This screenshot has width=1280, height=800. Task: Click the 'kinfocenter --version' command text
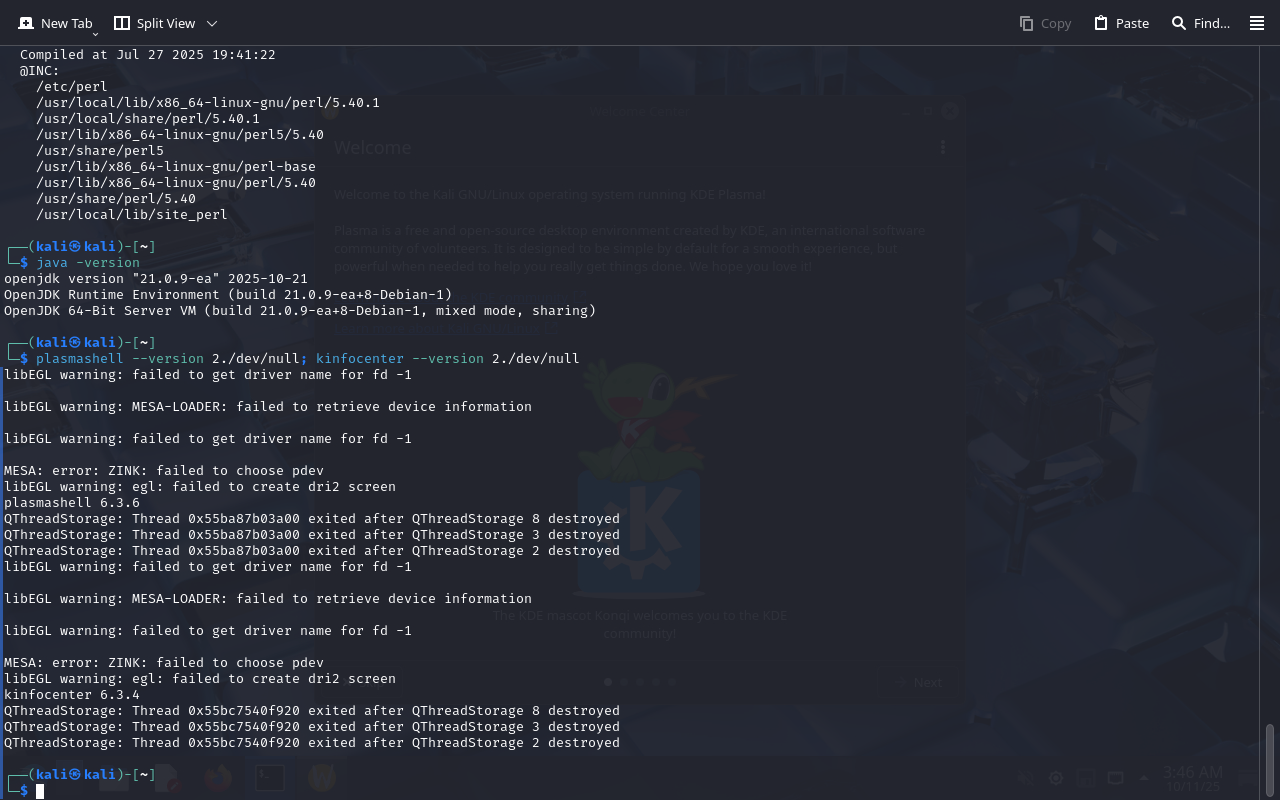click(x=399, y=359)
